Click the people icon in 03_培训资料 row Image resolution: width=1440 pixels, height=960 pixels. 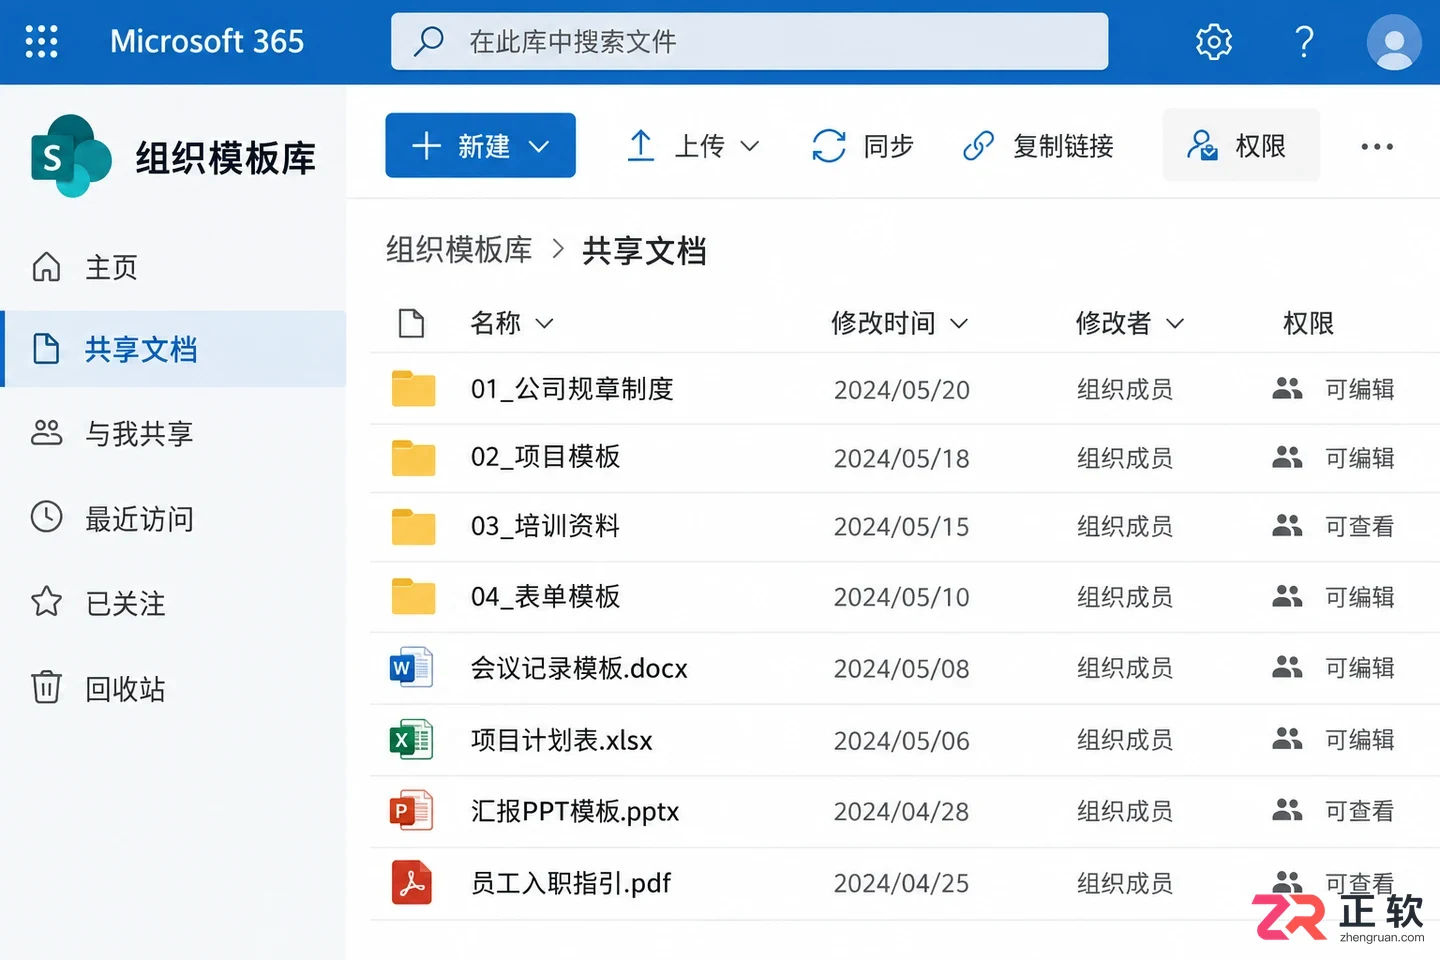point(1287,525)
